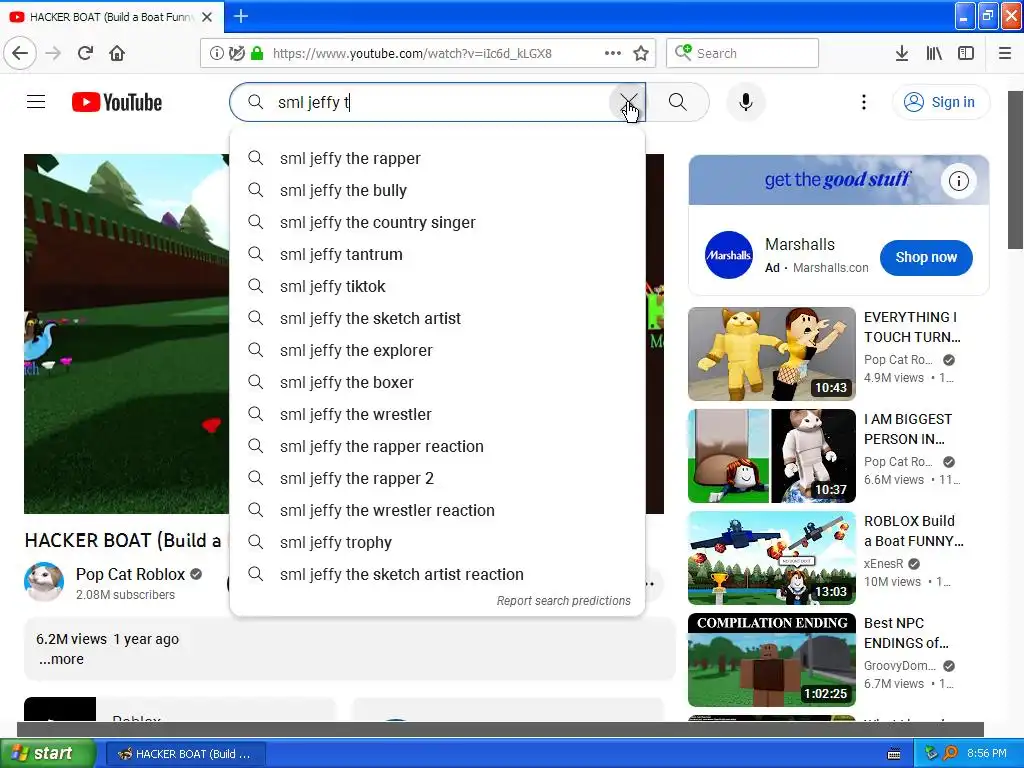Click the page vertical scrollbar thumb
Image resolution: width=1024 pixels, height=768 pixels.
(1015, 170)
